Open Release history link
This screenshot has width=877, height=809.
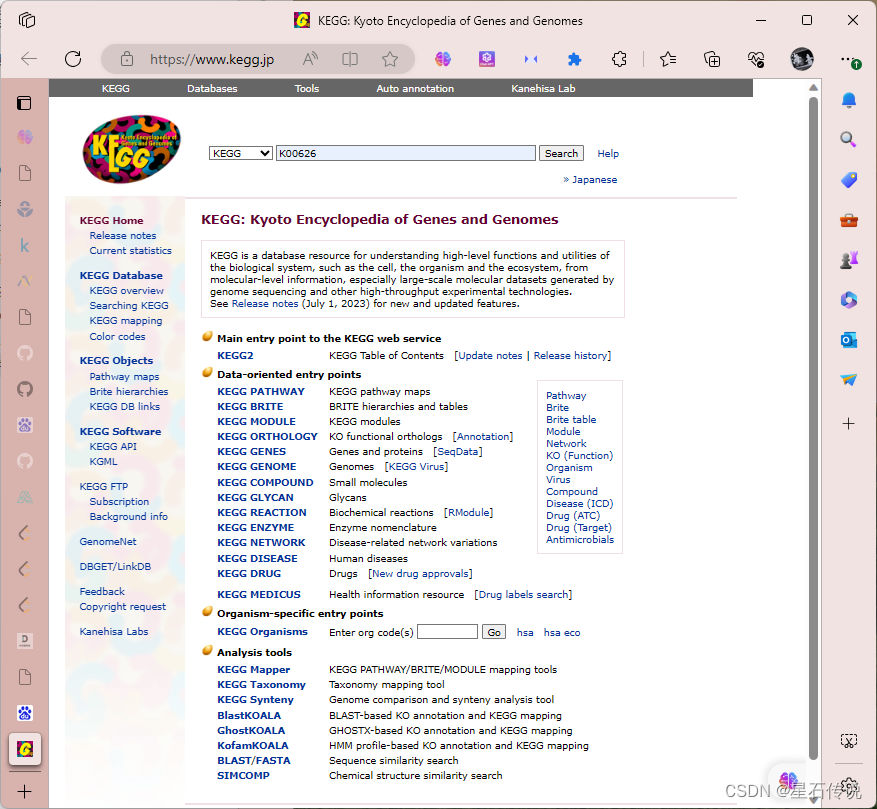tap(570, 356)
